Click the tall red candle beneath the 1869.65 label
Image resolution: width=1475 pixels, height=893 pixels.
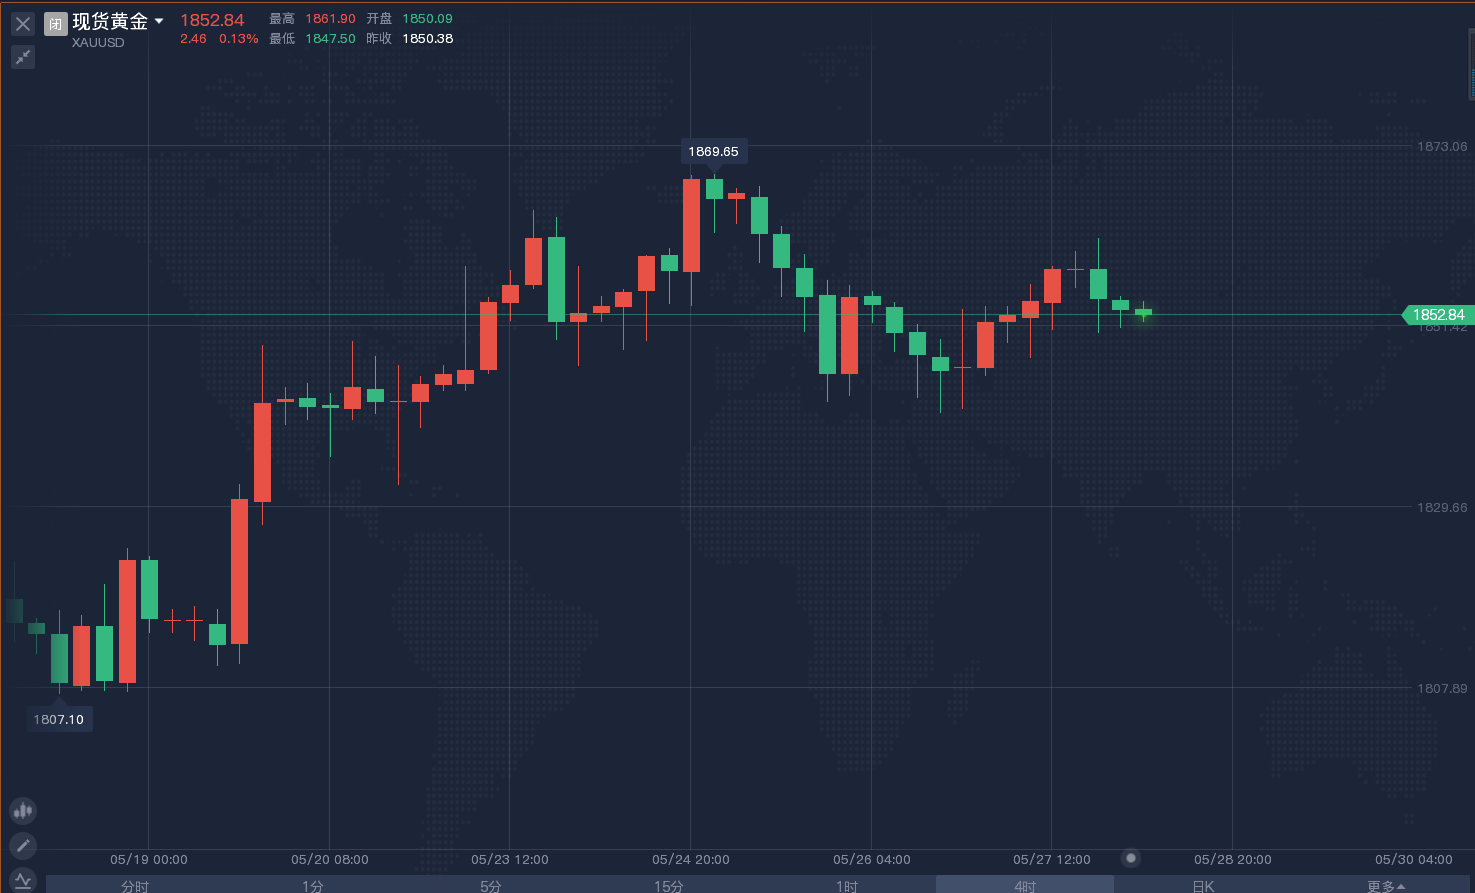pyautogui.click(x=691, y=226)
